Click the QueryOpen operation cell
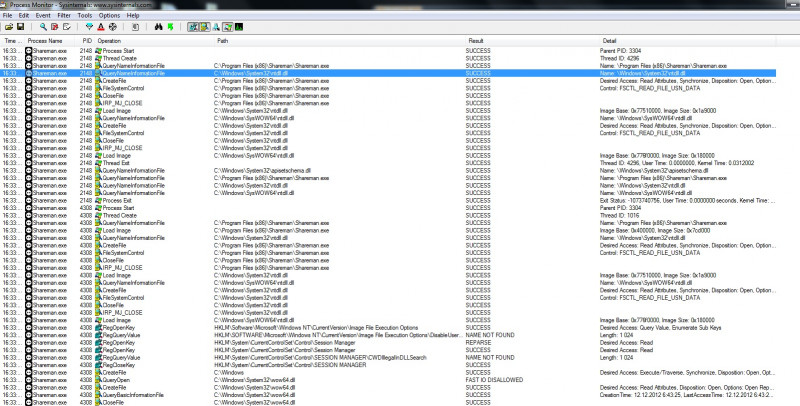This screenshot has width=800, height=406. pyautogui.click(x=116, y=380)
